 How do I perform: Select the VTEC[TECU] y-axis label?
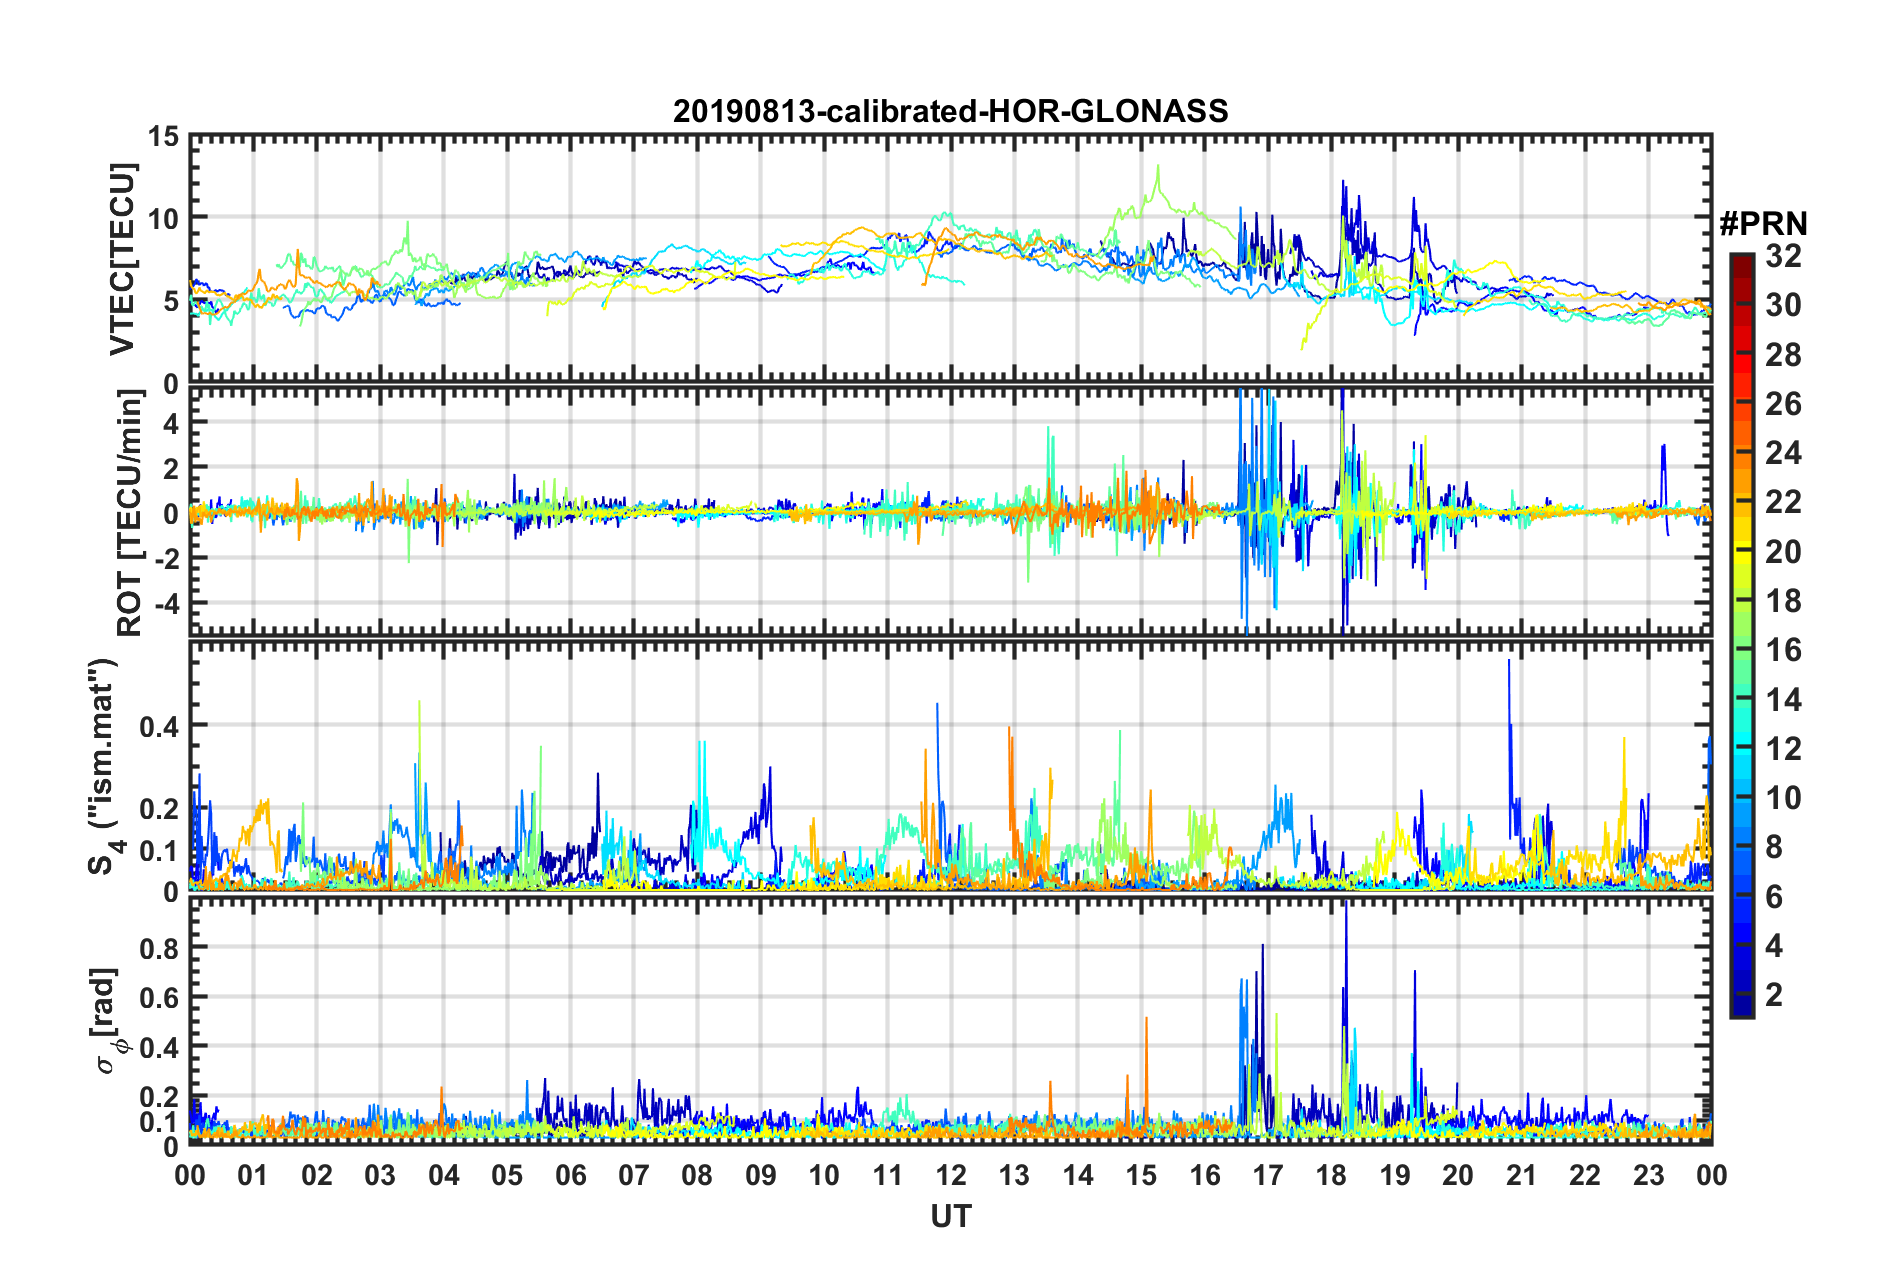point(122,260)
